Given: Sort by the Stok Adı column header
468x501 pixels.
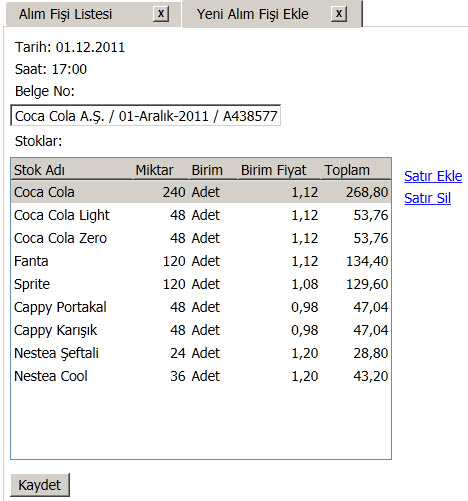Looking at the screenshot, I should (72, 170).
